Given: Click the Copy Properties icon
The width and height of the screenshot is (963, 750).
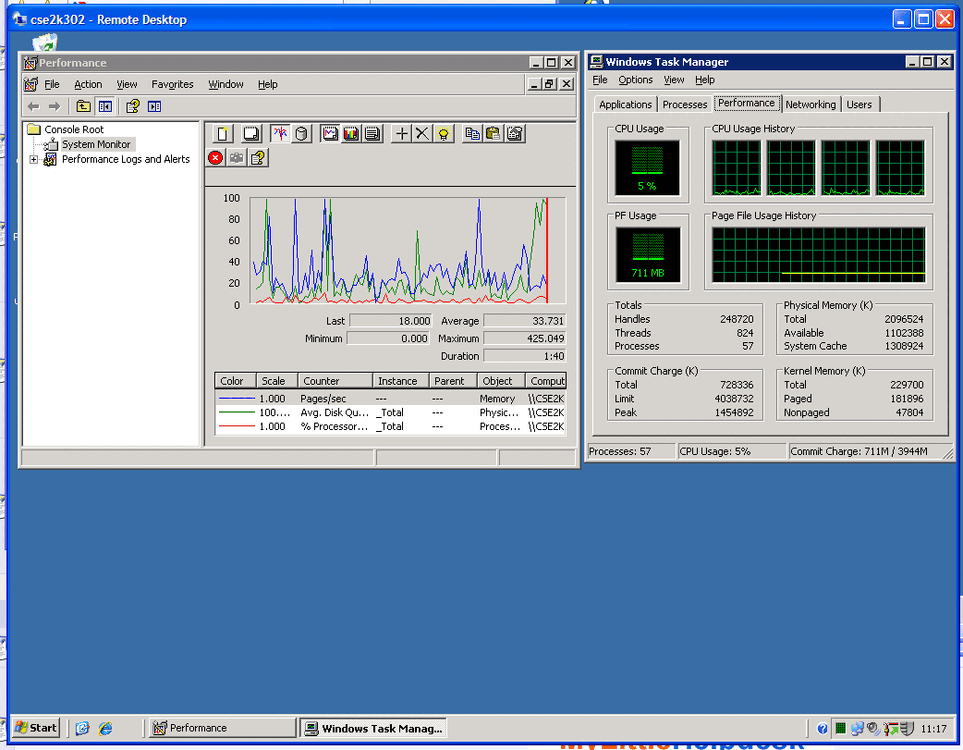Looking at the screenshot, I should (472, 133).
